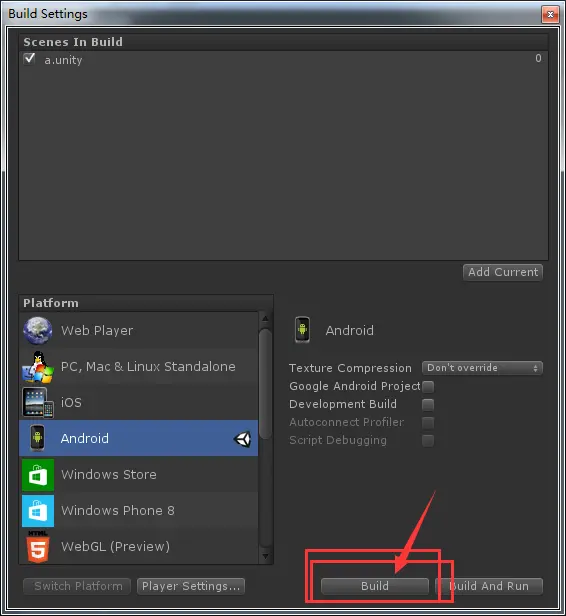The image size is (566, 616).
Task: Select iOS platform
Action: coord(139,402)
